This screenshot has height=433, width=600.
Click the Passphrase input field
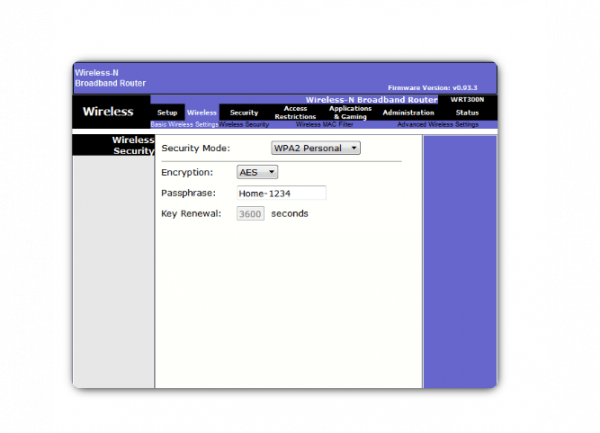click(281, 193)
